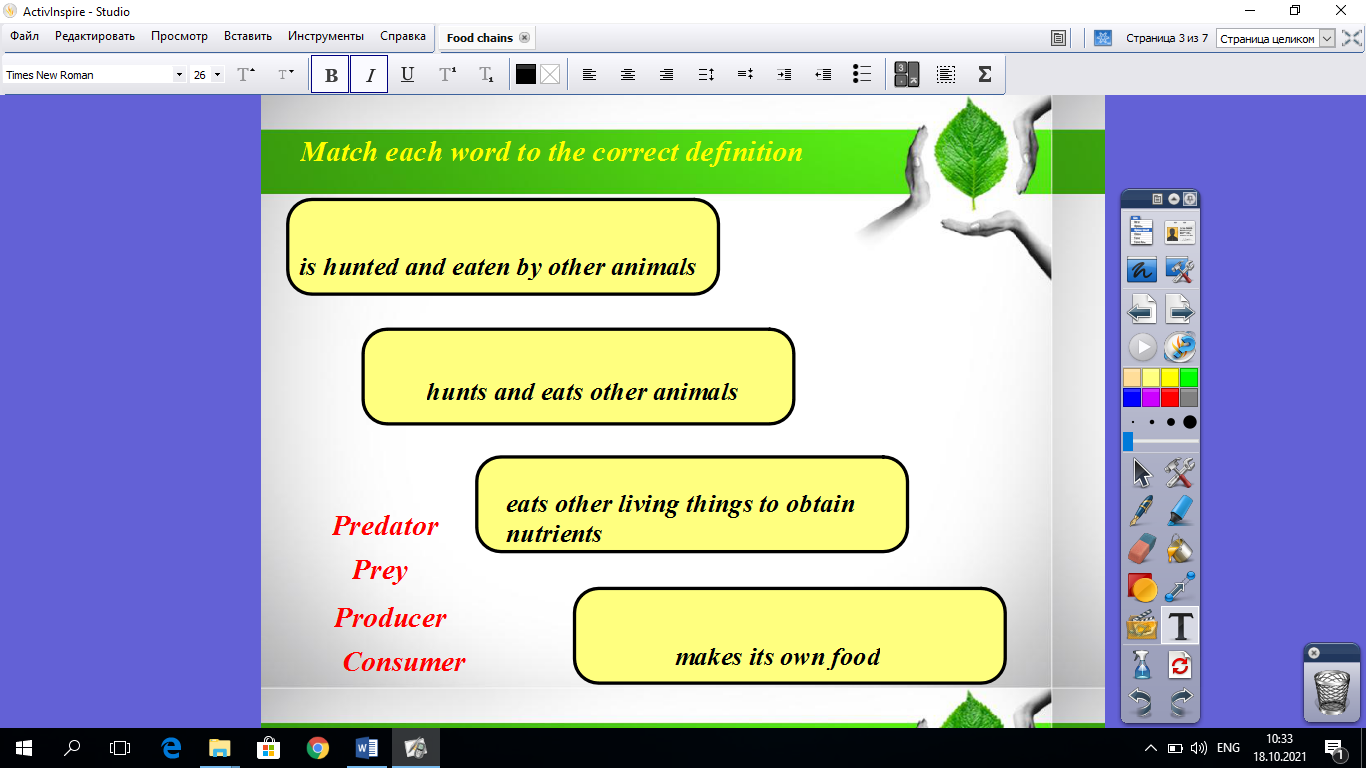The height and width of the screenshot is (768, 1366).
Task: Click the Undo arrow in the toolbox
Action: pyautogui.click(x=1142, y=702)
